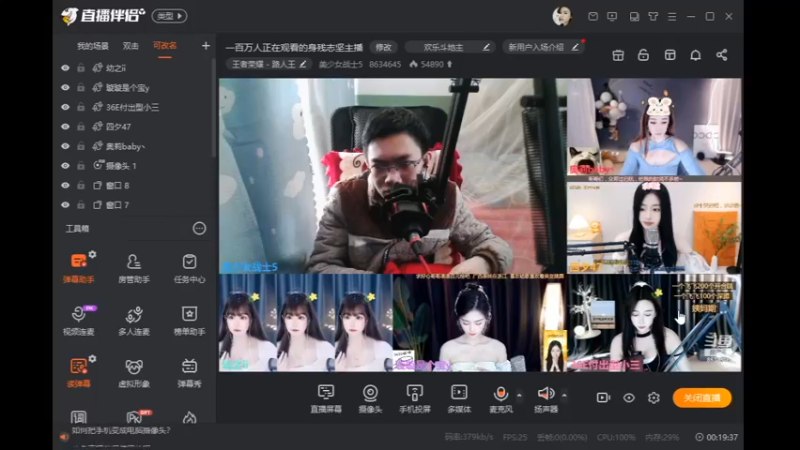
Task: Hide the 幼之ii source with eye icon
Action: click(65, 68)
